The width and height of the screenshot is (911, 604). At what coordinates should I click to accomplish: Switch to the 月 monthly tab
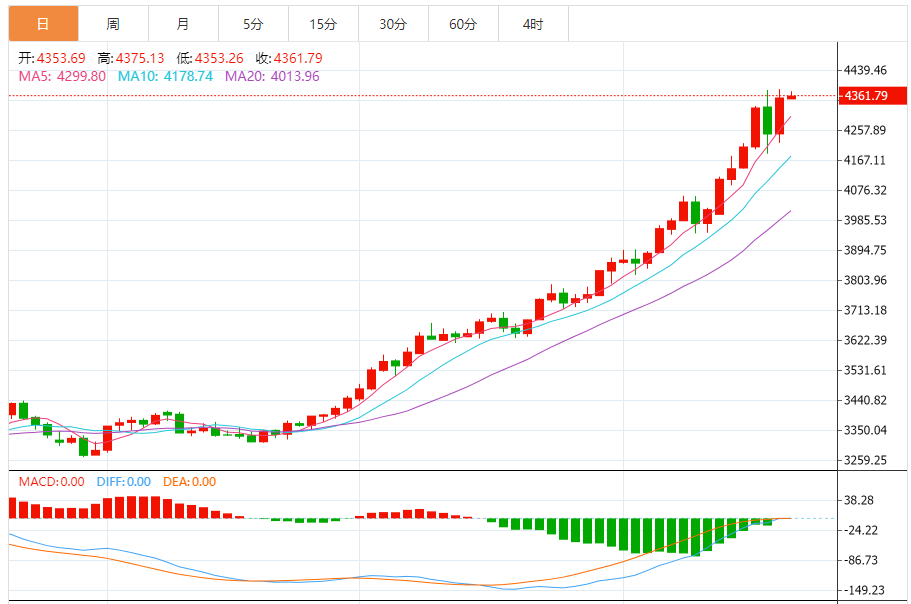coord(183,24)
